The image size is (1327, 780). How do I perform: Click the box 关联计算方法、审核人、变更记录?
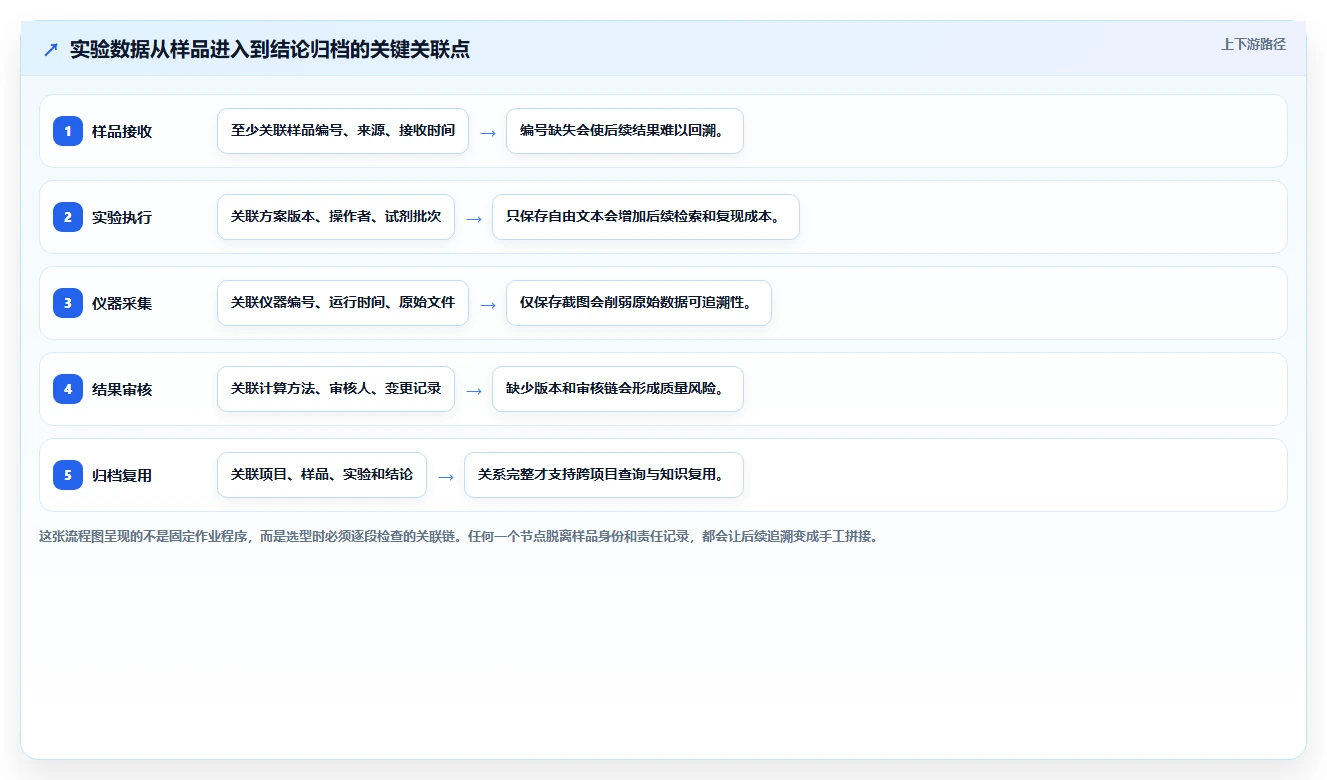click(x=336, y=389)
